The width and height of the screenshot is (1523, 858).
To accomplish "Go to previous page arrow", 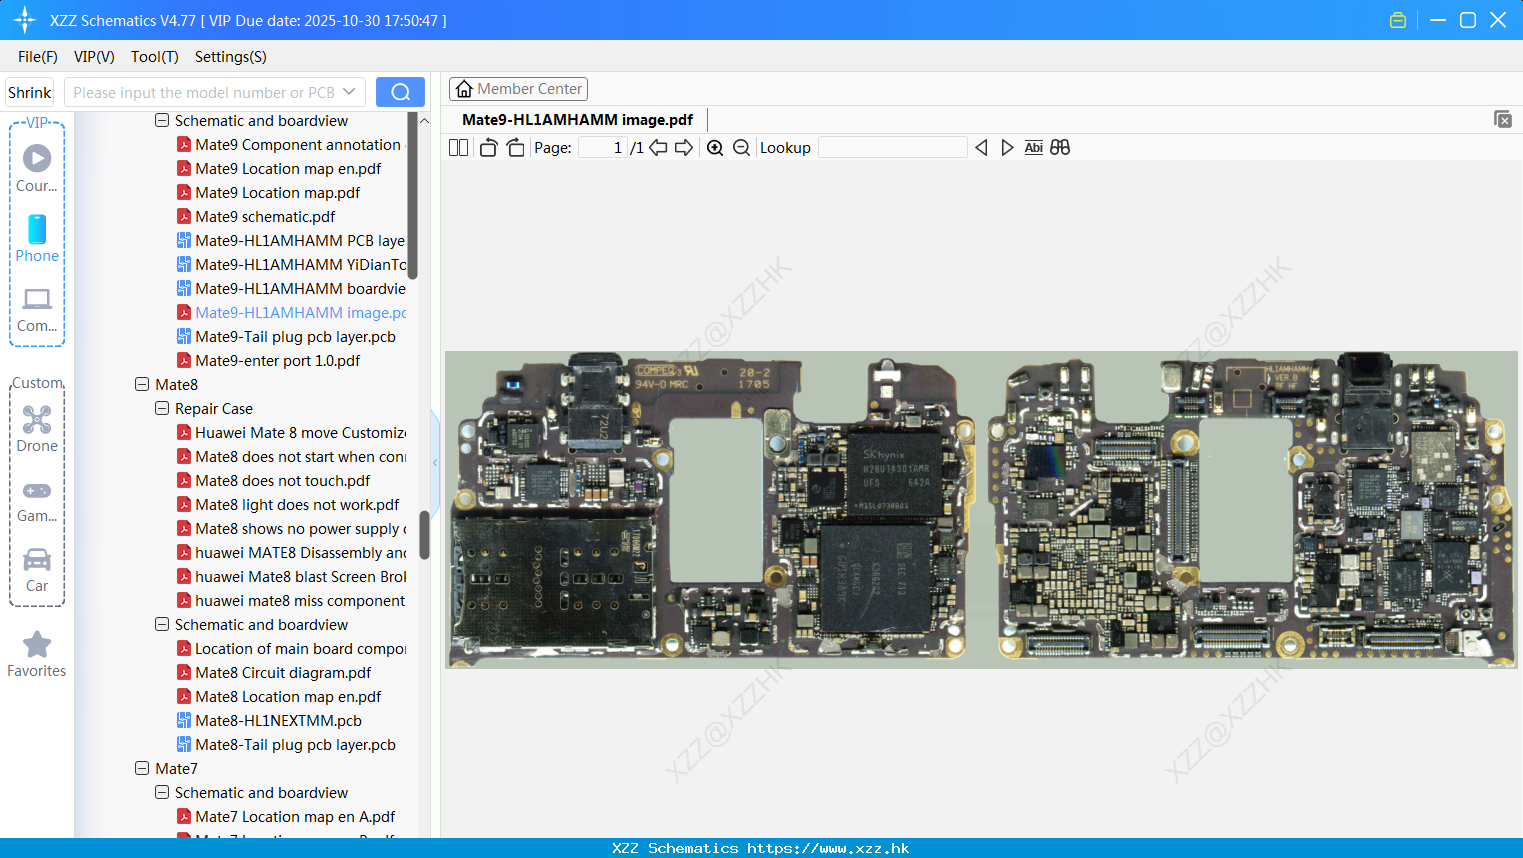I will pyautogui.click(x=658, y=148).
